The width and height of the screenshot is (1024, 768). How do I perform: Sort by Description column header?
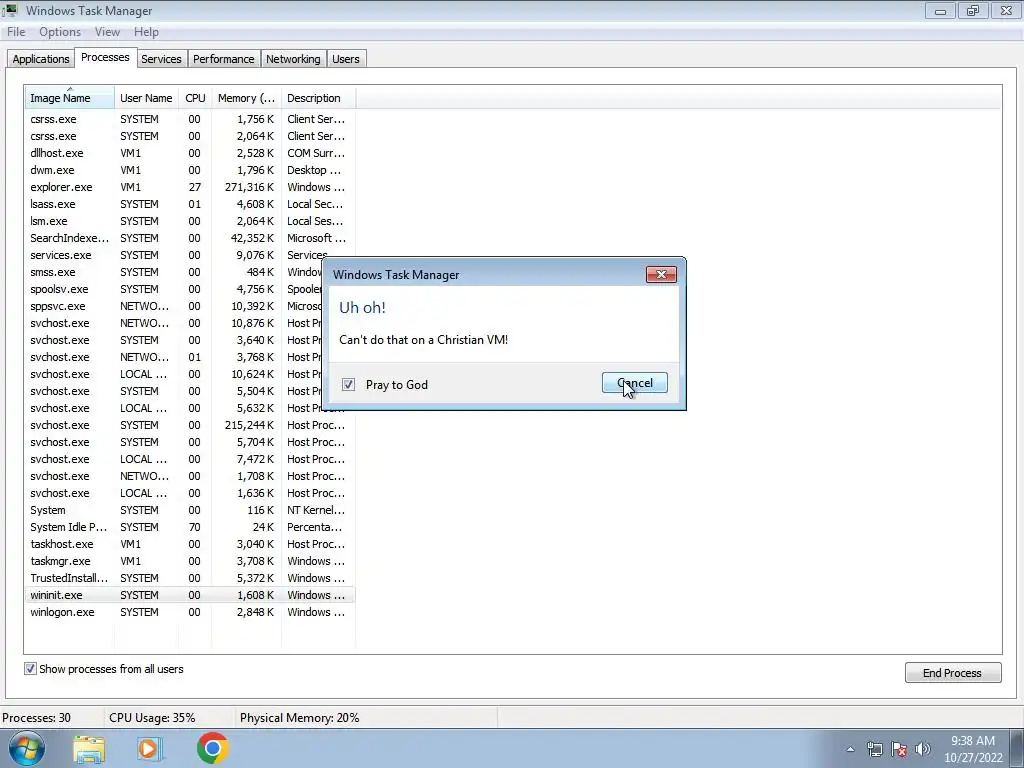pyautogui.click(x=319, y=98)
